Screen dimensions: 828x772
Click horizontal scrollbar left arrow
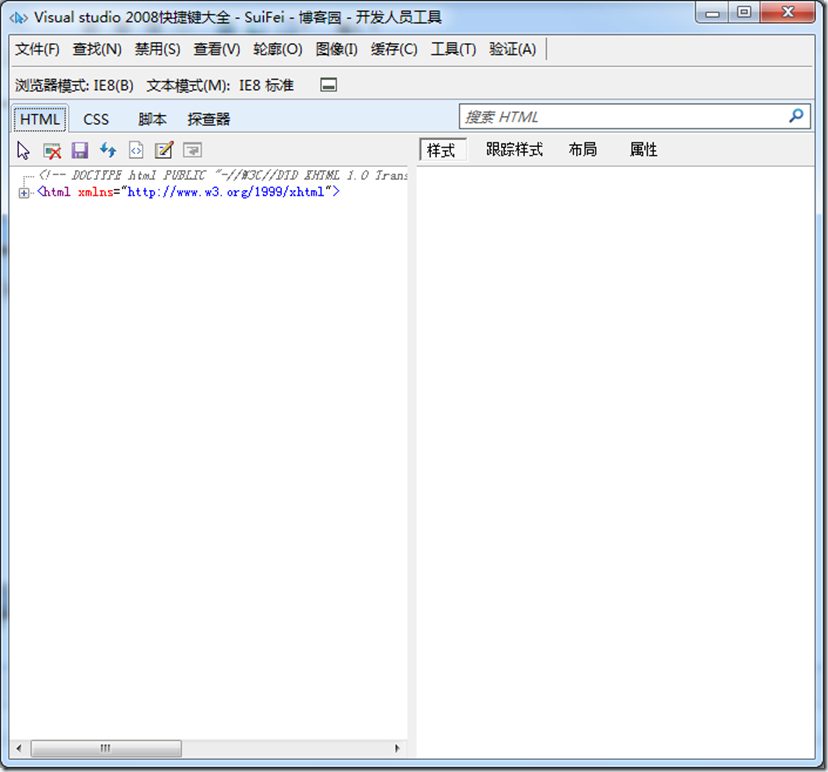tap(20, 748)
